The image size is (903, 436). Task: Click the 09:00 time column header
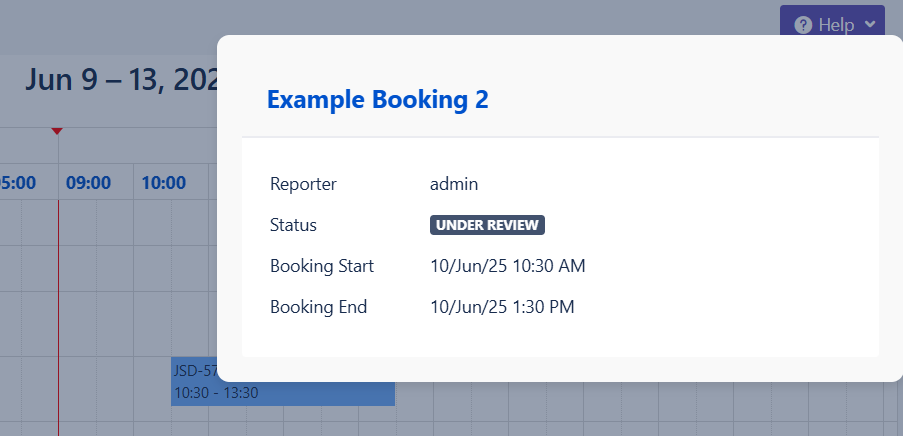[88, 183]
